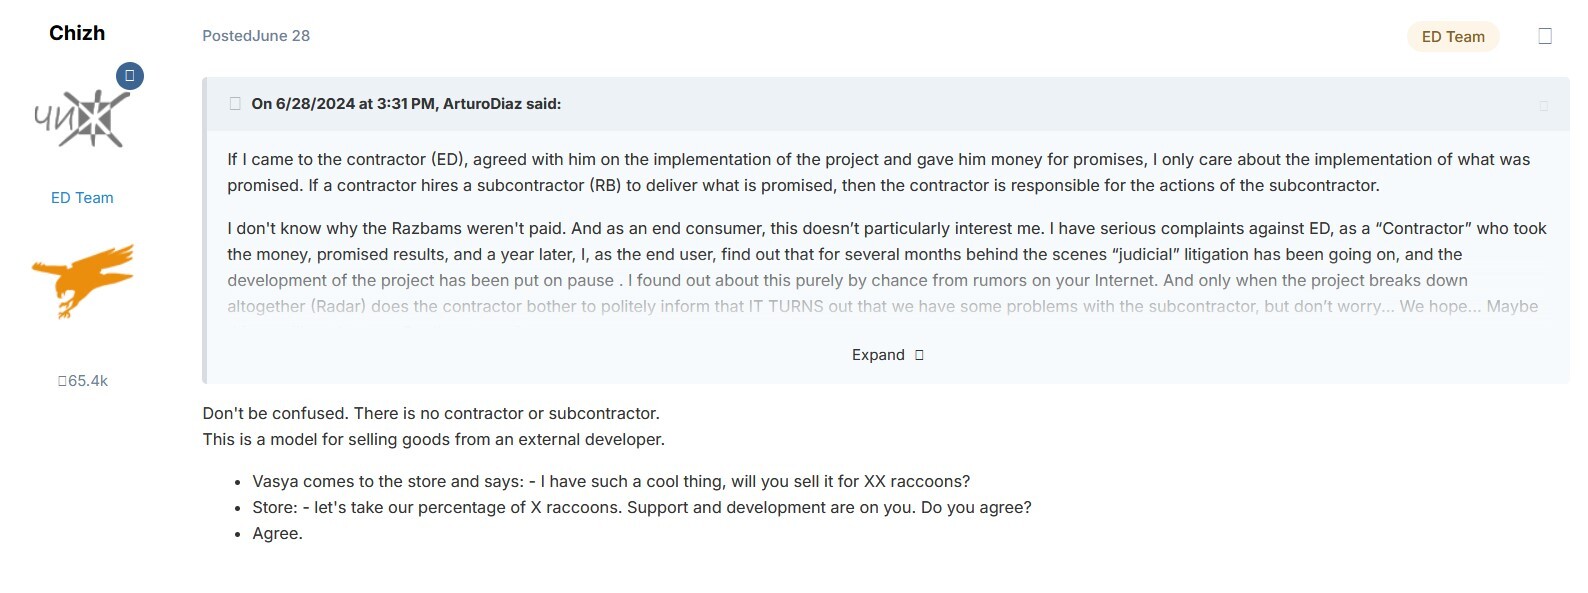The image size is (1588, 593).
Task: Expand the truncated ArturoDiaz quote
Action: (887, 355)
